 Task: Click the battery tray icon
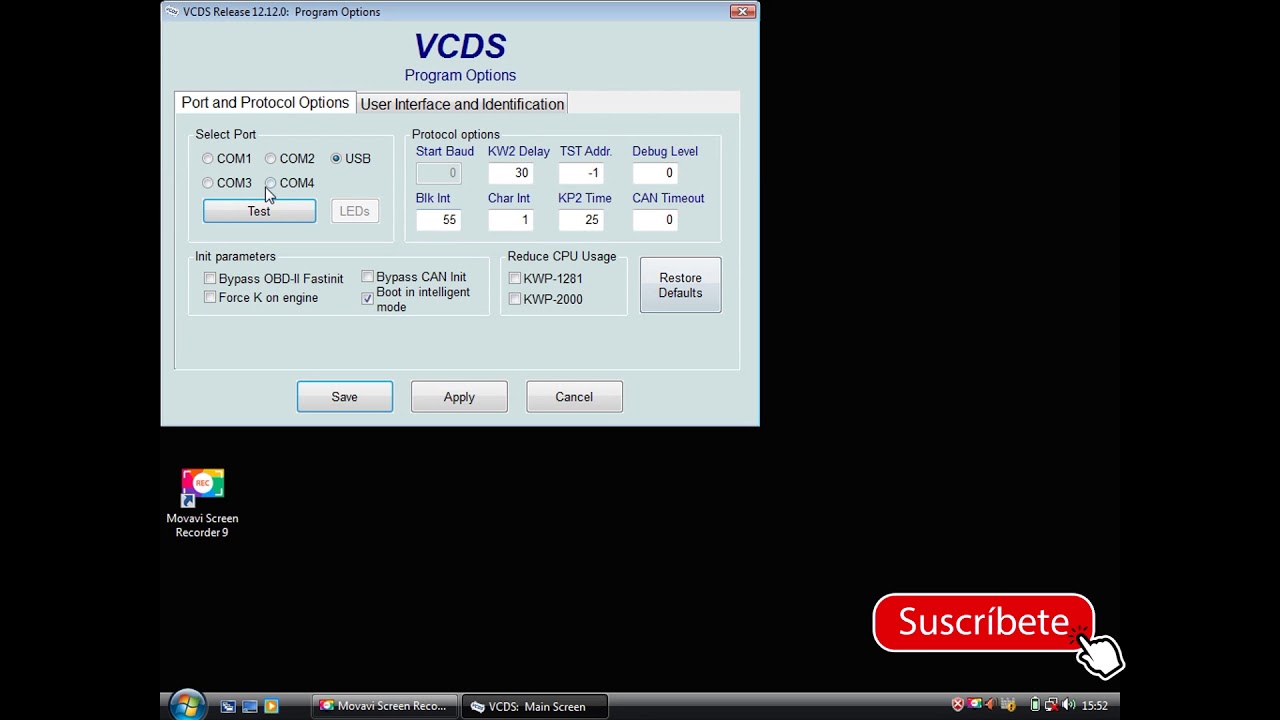1035,705
